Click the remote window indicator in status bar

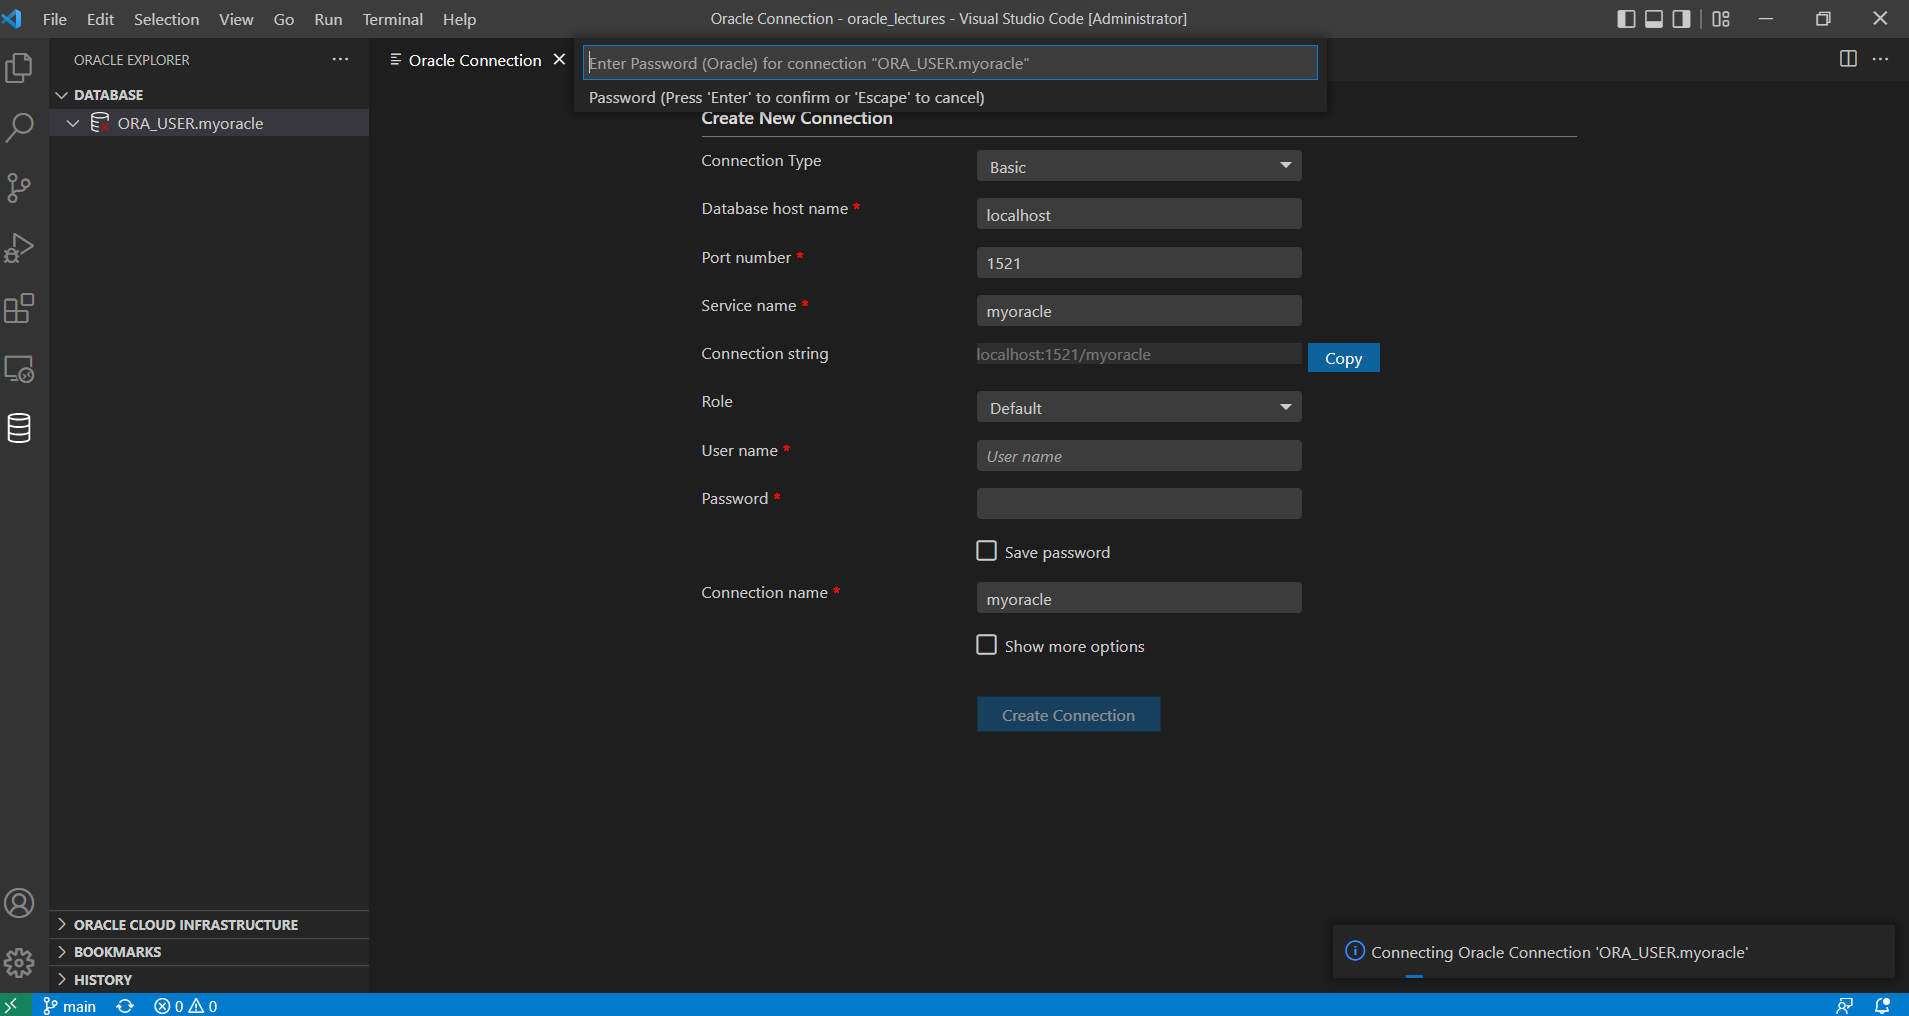[11, 1005]
